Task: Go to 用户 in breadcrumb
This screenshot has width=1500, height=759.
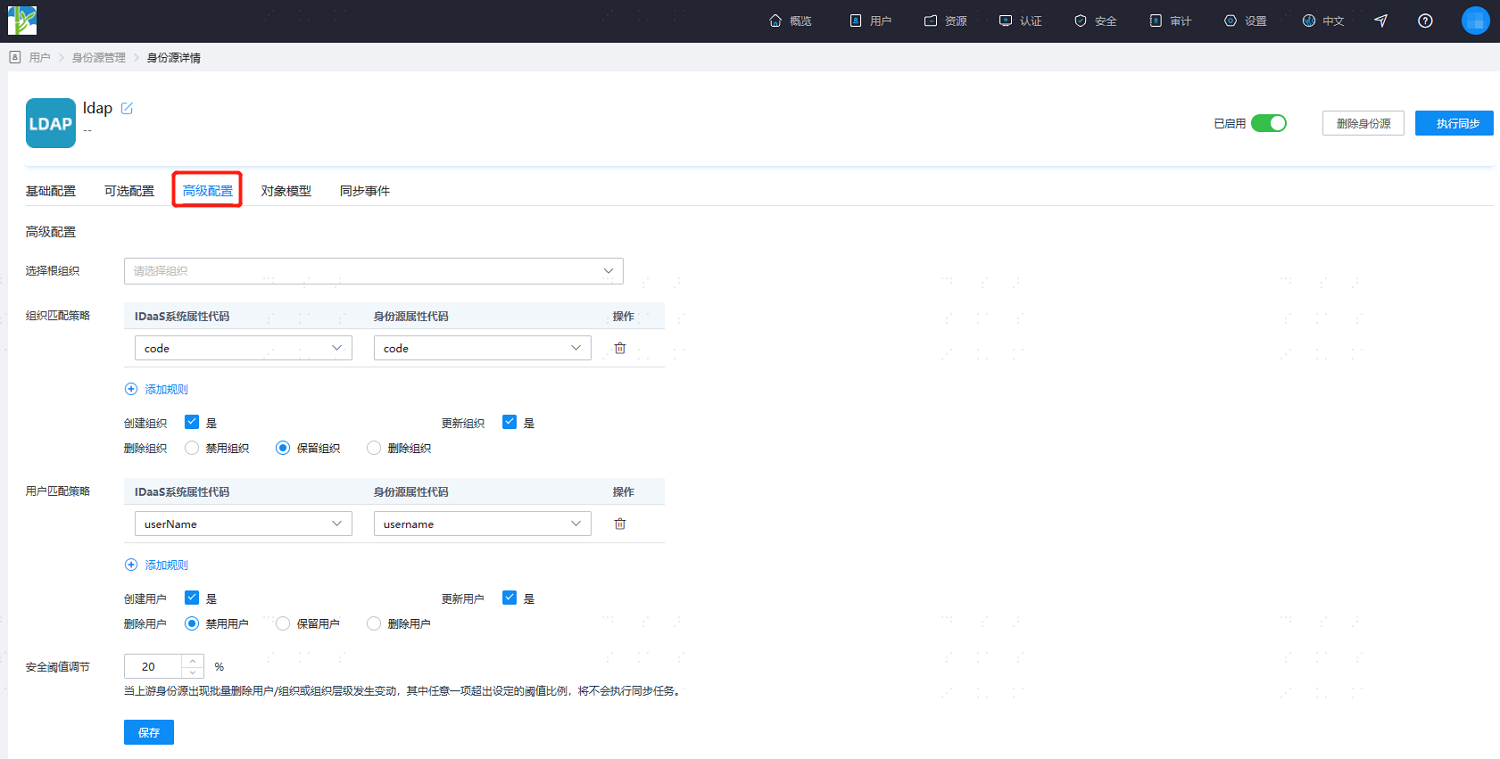Action: pyautogui.click(x=40, y=58)
